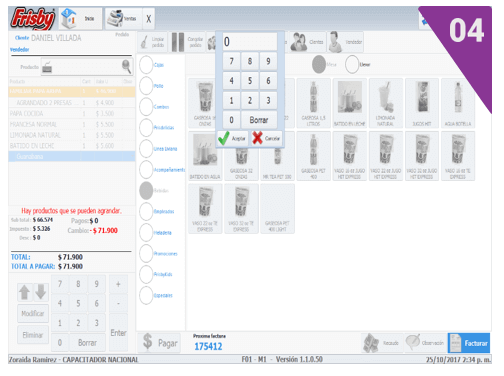Select the Pollo category radio button
This screenshot has width=504, height=376.
146,86
